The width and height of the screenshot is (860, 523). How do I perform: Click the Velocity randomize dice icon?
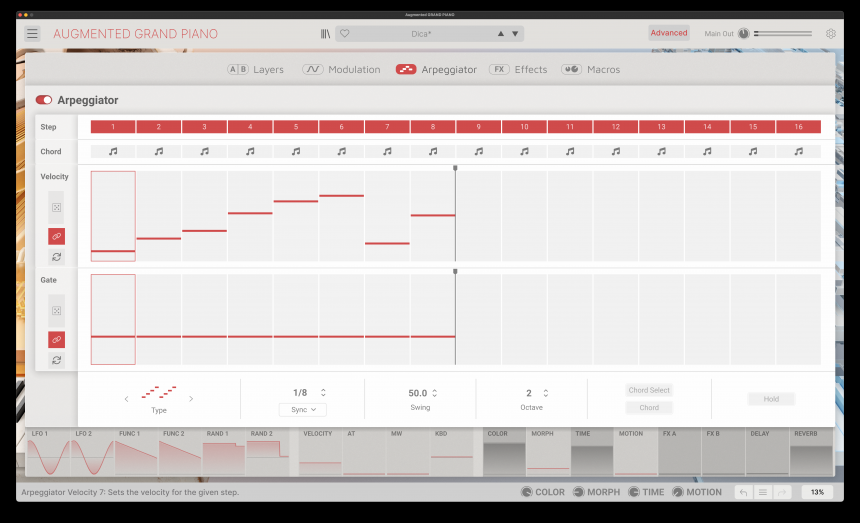point(56,207)
